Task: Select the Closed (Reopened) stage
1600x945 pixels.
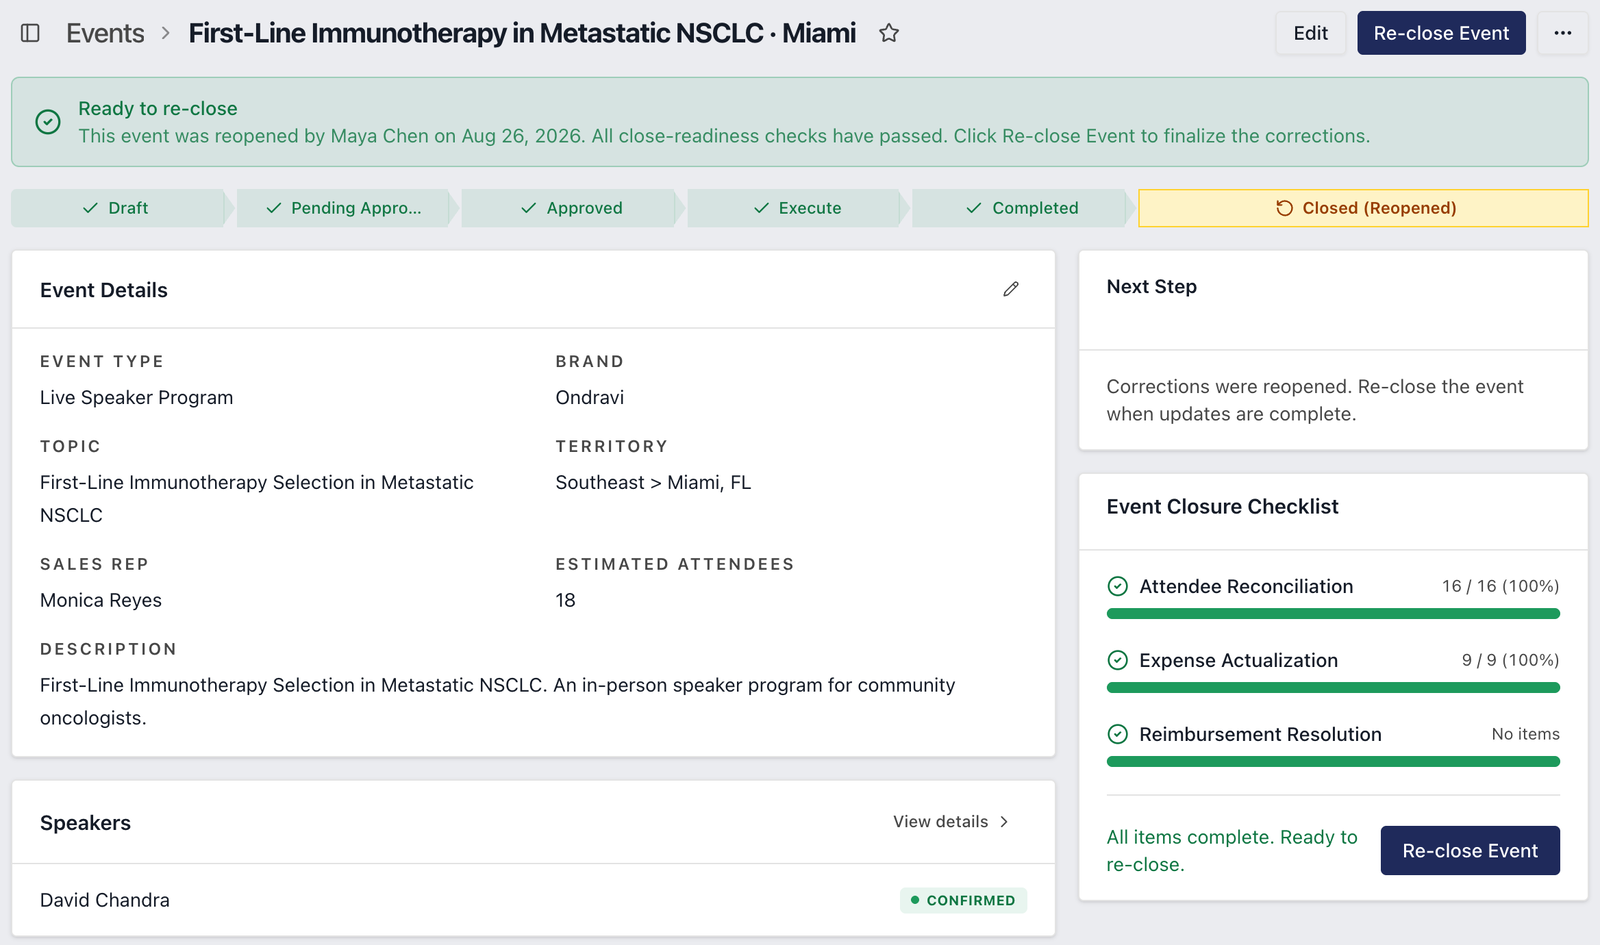Action: 1363,208
